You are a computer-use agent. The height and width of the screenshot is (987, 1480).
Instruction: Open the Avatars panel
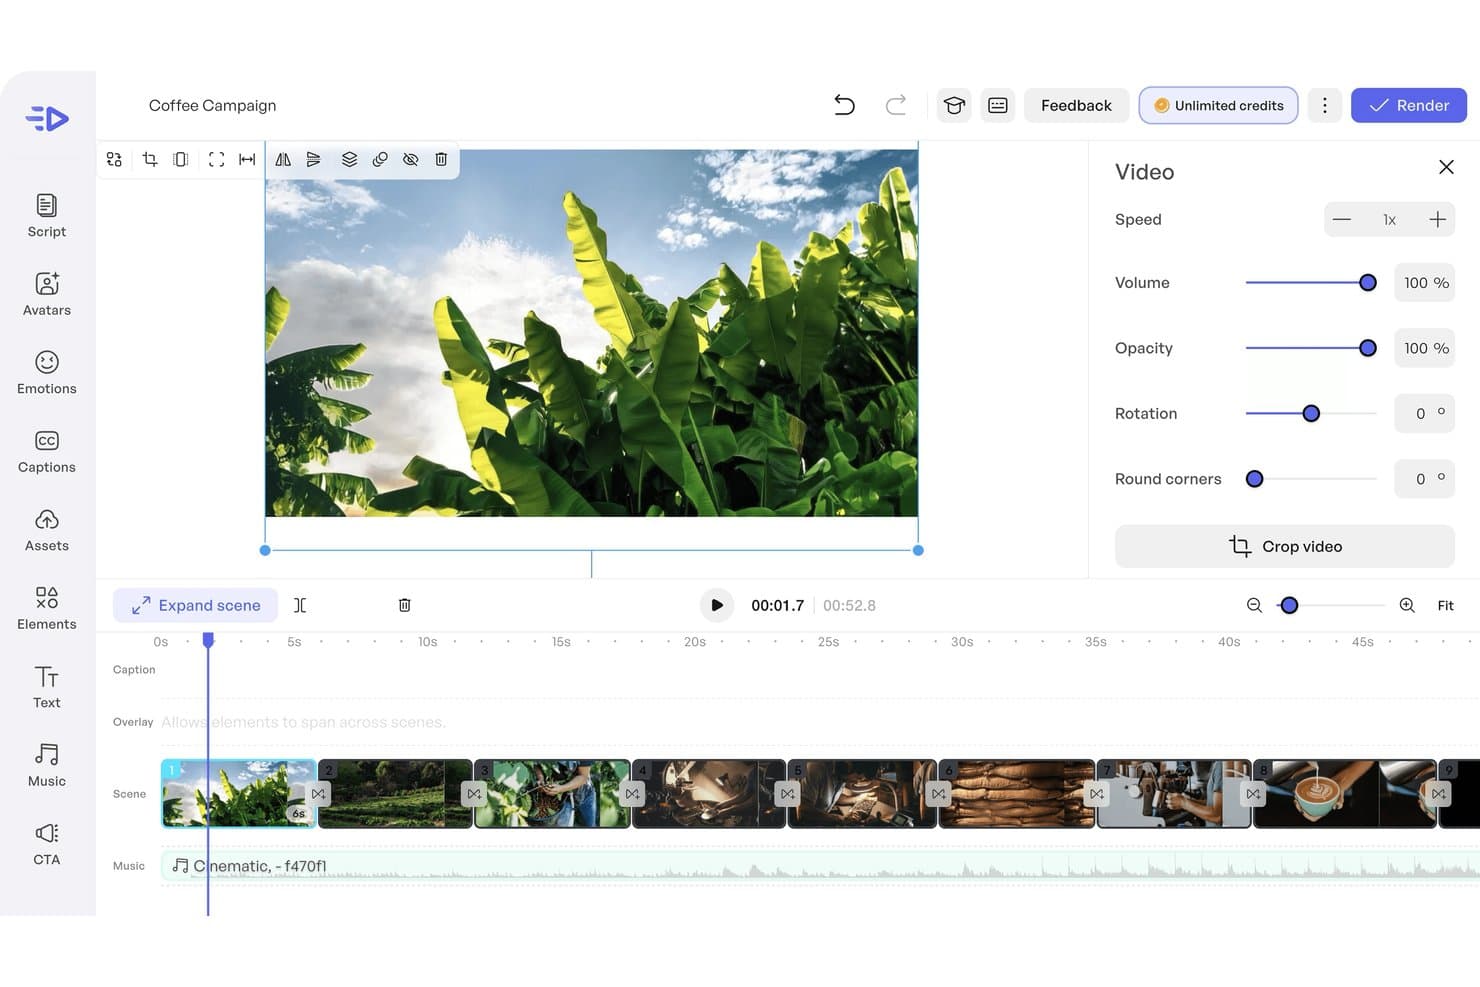tap(47, 294)
